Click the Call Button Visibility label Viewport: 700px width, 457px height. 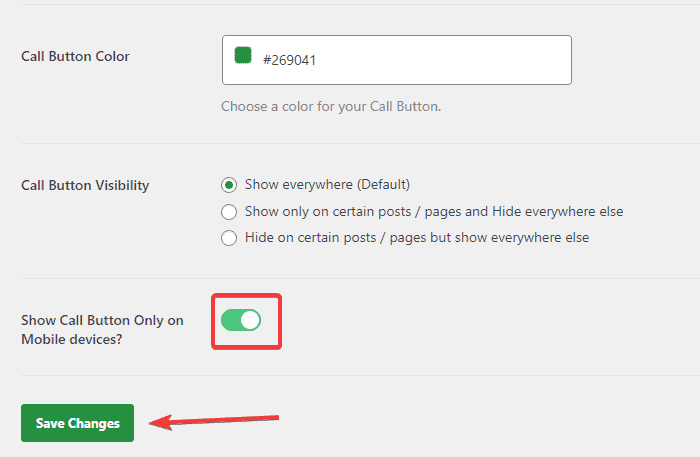click(x=85, y=185)
